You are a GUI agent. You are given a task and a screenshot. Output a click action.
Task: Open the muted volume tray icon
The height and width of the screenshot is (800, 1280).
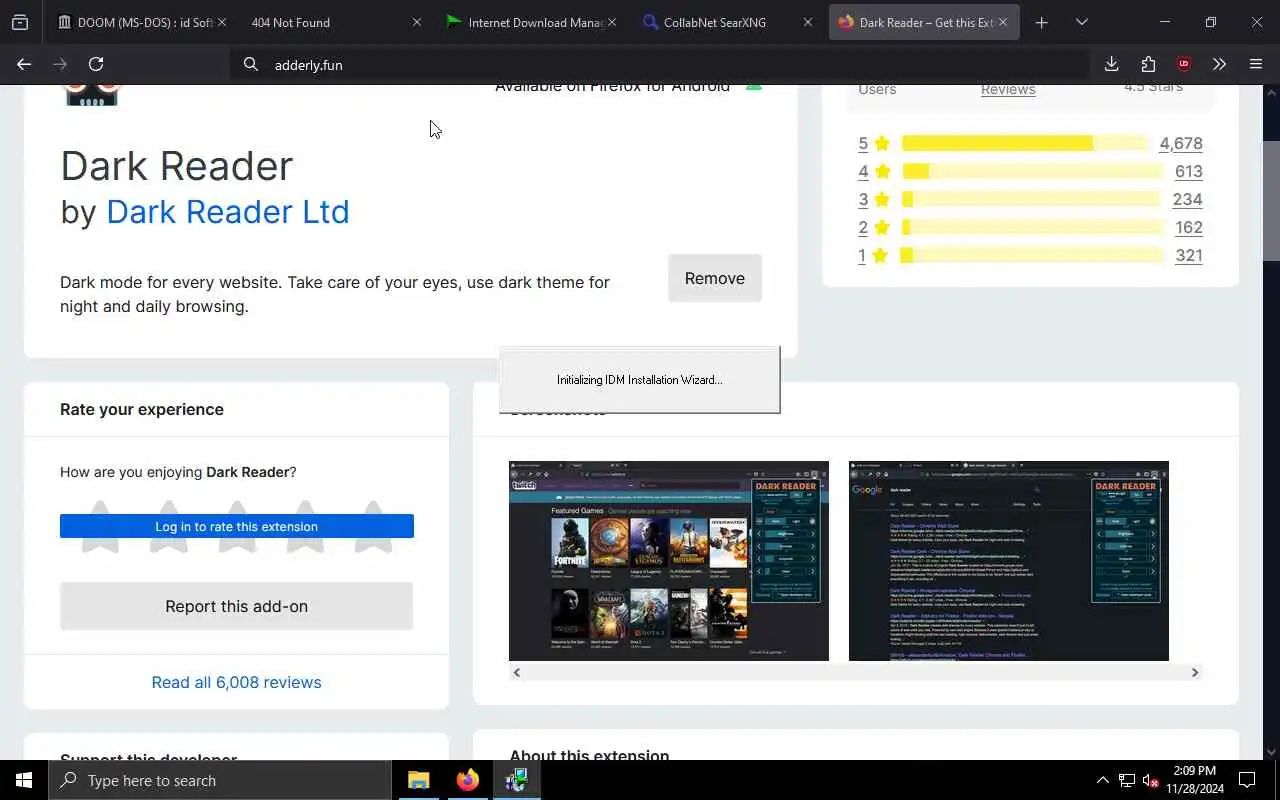1151,780
